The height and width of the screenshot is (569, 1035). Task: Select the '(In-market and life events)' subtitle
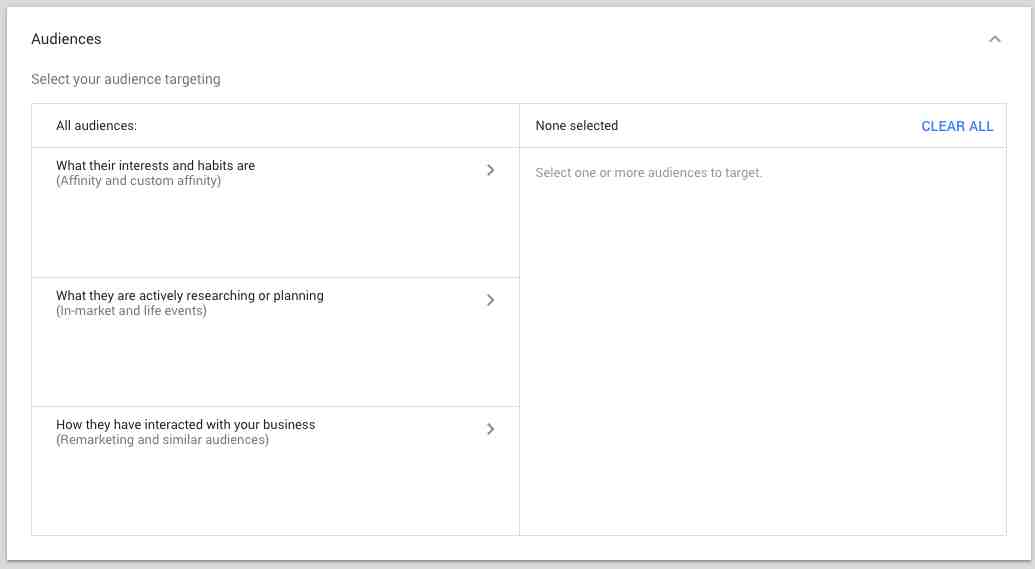[x=131, y=311]
